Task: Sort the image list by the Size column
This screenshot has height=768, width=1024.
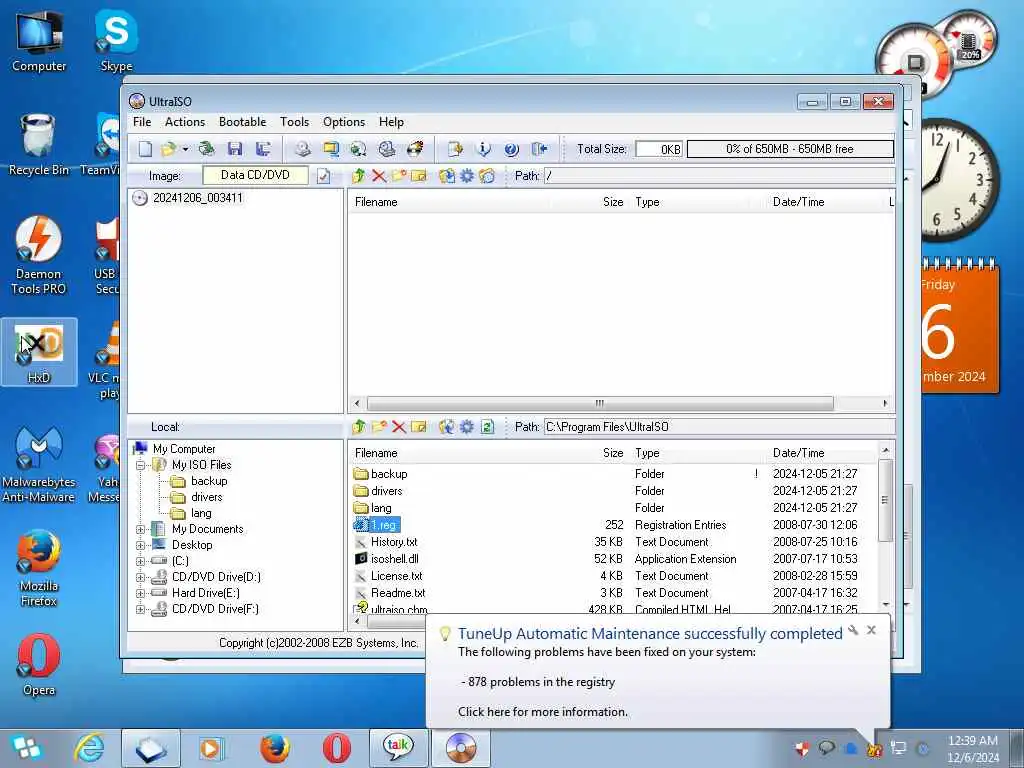Action: 613,202
